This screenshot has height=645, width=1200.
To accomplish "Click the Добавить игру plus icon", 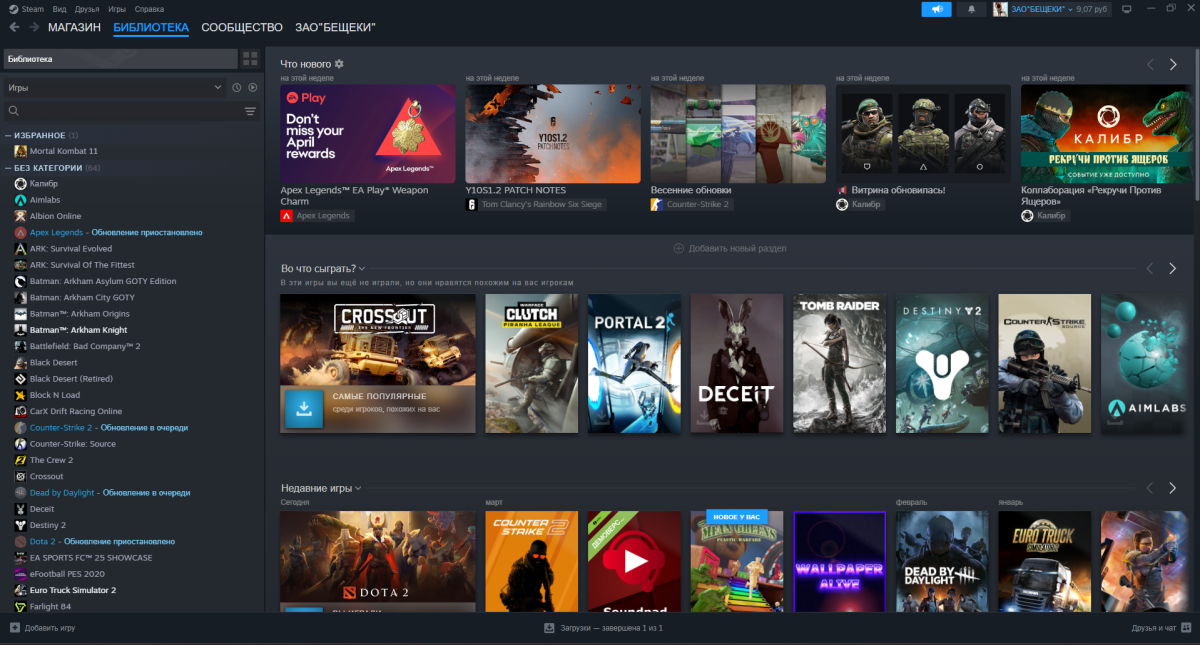I will [14, 628].
